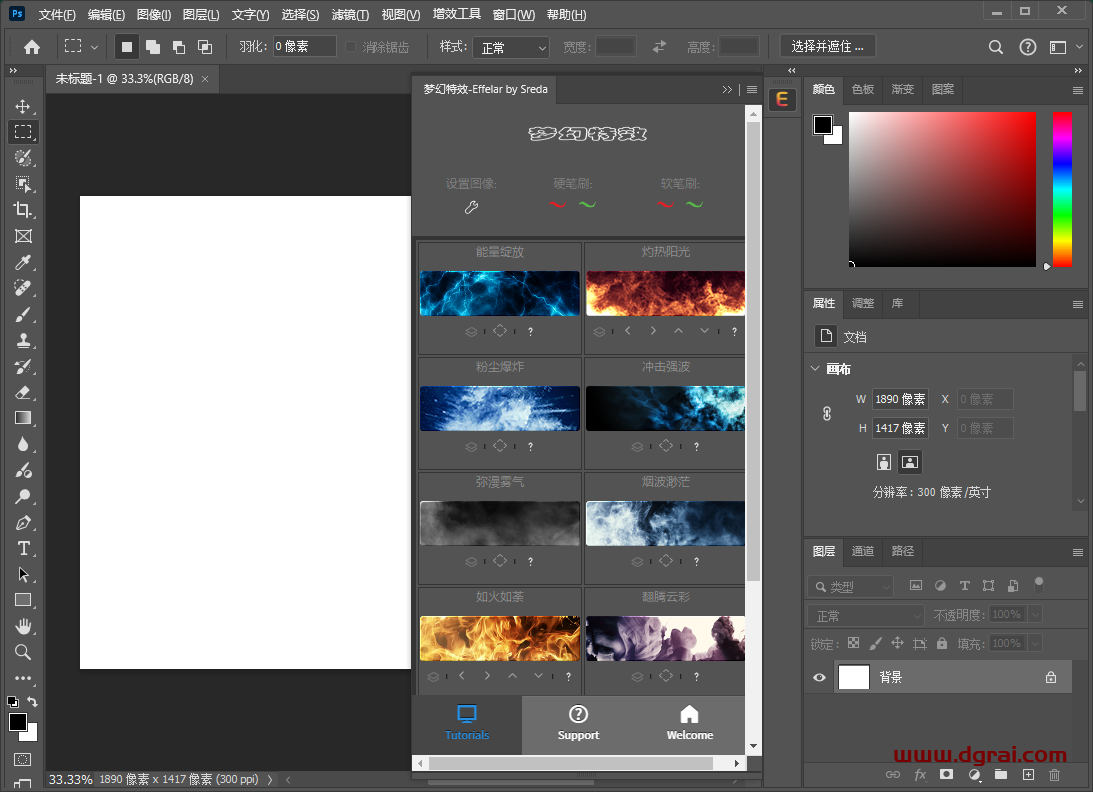The image size is (1093, 792).
Task: Select the Pen tool
Action: pyautogui.click(x=24, y=521)
